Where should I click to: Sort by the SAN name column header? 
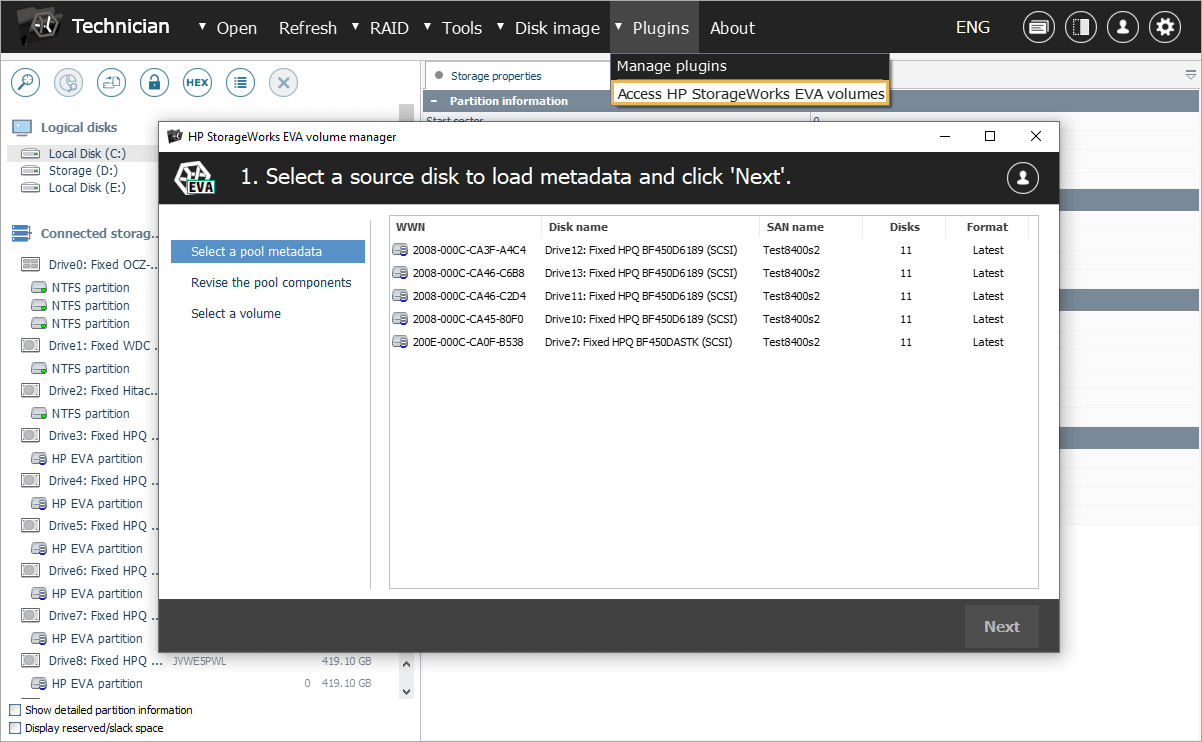[810, 227]
